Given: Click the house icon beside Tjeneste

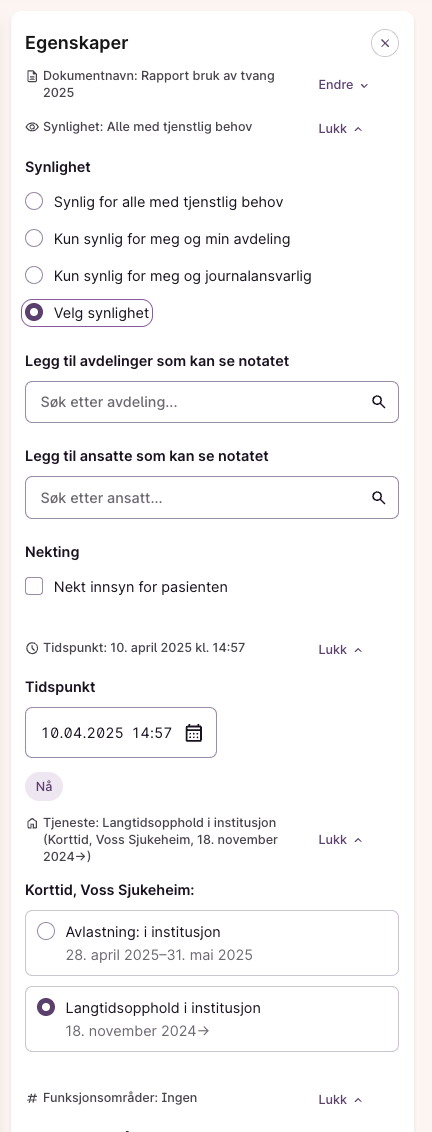Looking at the screenshot, I should pyautogui.click(x=32, y=823).
